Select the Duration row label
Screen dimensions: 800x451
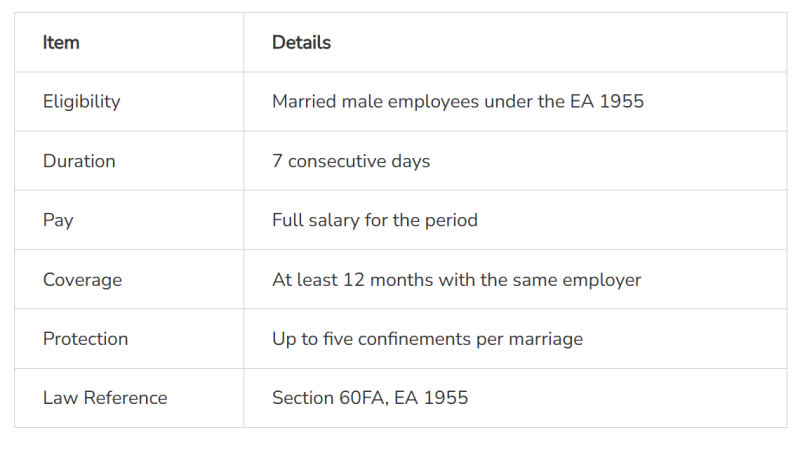[79, 161]
